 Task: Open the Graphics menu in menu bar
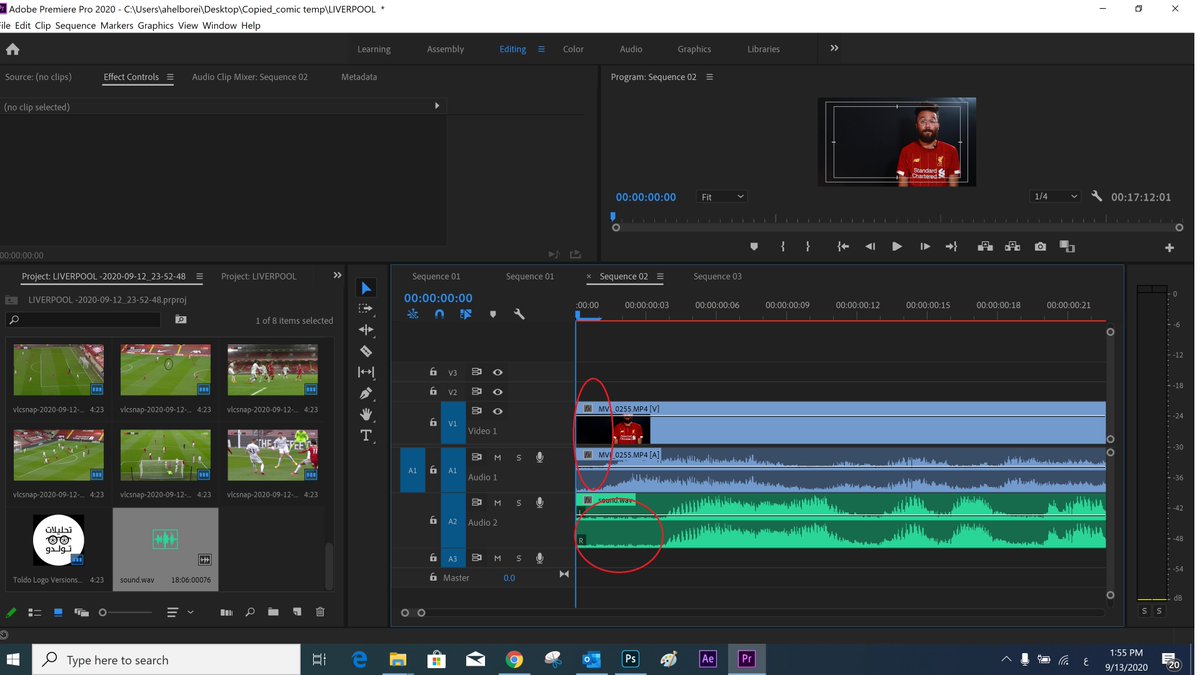(x=155, y=25)
